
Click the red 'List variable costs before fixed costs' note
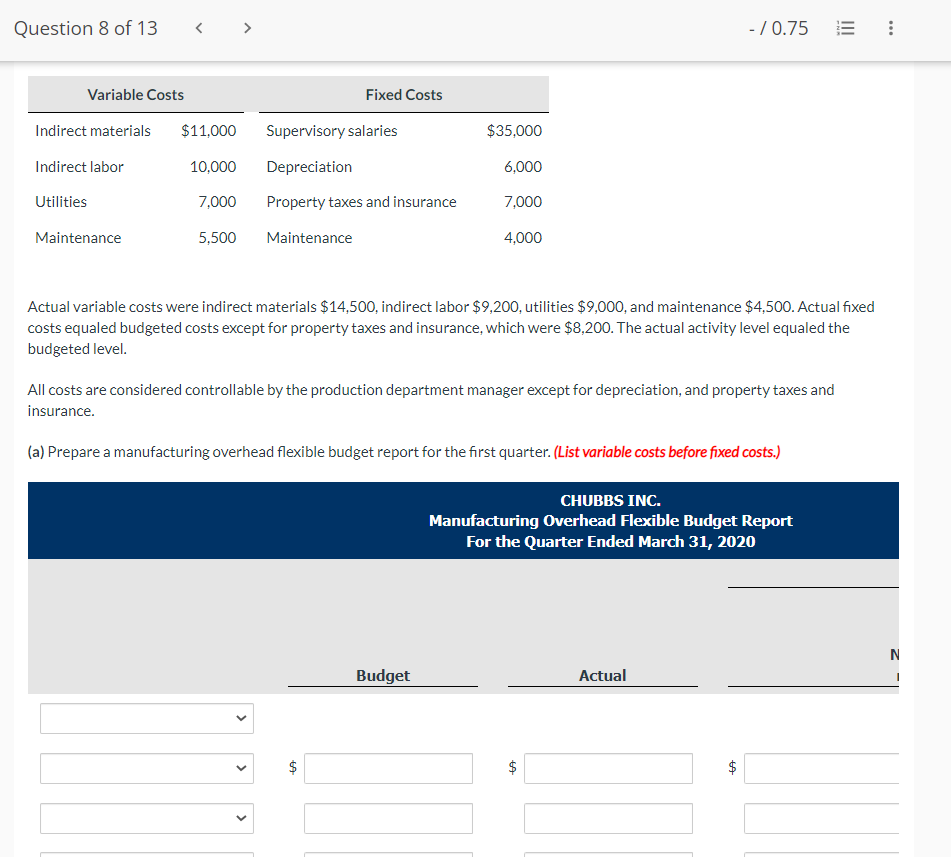667,452
